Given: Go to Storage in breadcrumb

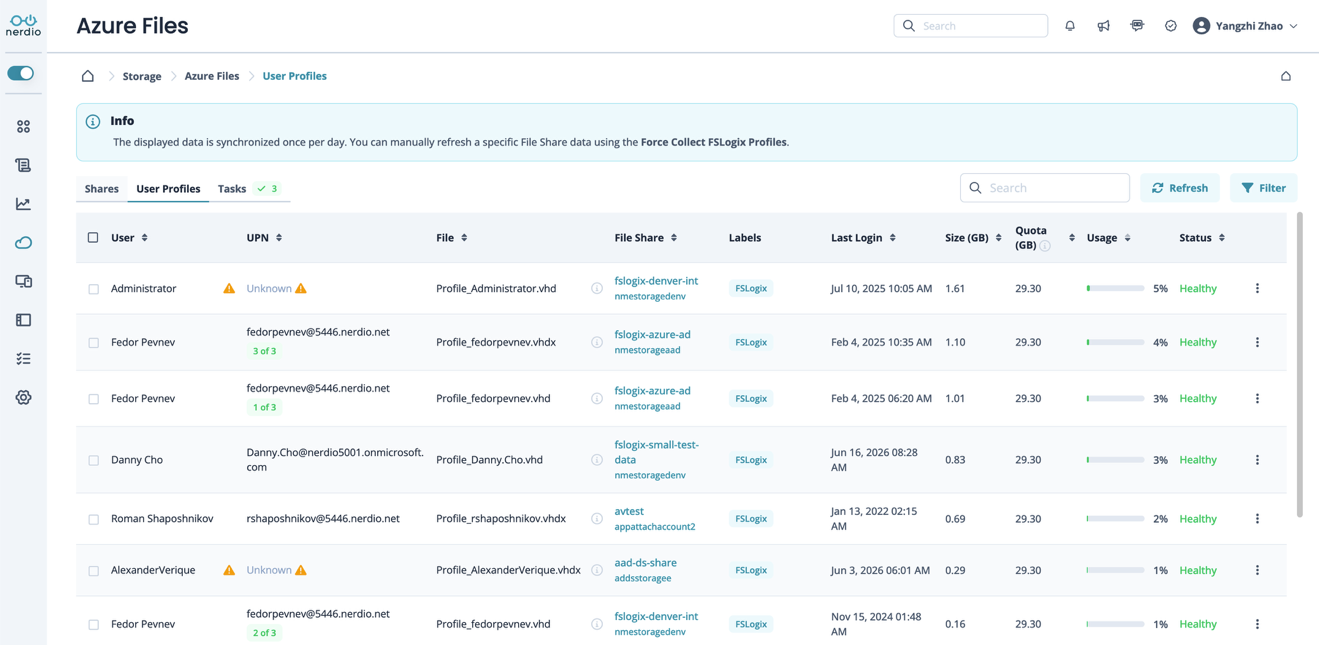Looking at the screenshot, I should [142, 76].
